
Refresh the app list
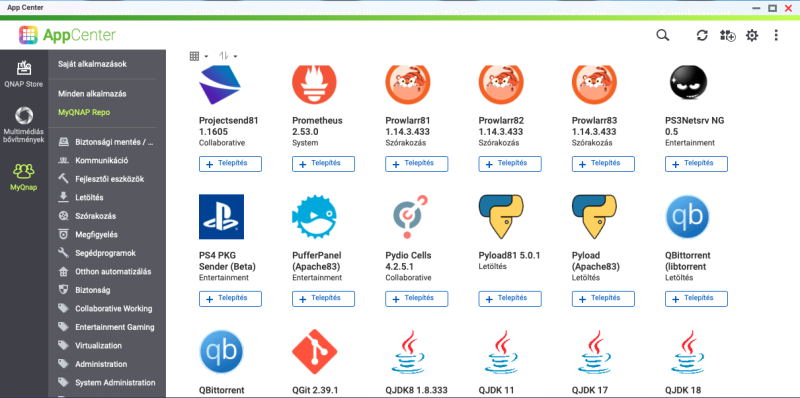coord(702,35)
